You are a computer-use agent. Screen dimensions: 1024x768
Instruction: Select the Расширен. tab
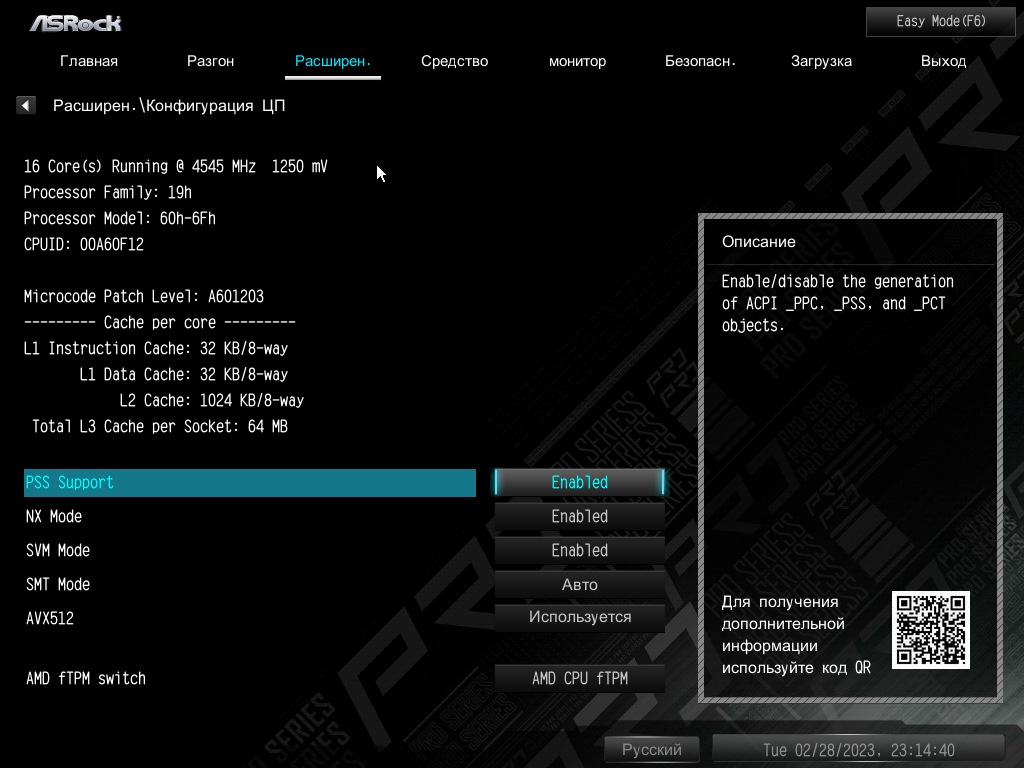coord(333,61)
